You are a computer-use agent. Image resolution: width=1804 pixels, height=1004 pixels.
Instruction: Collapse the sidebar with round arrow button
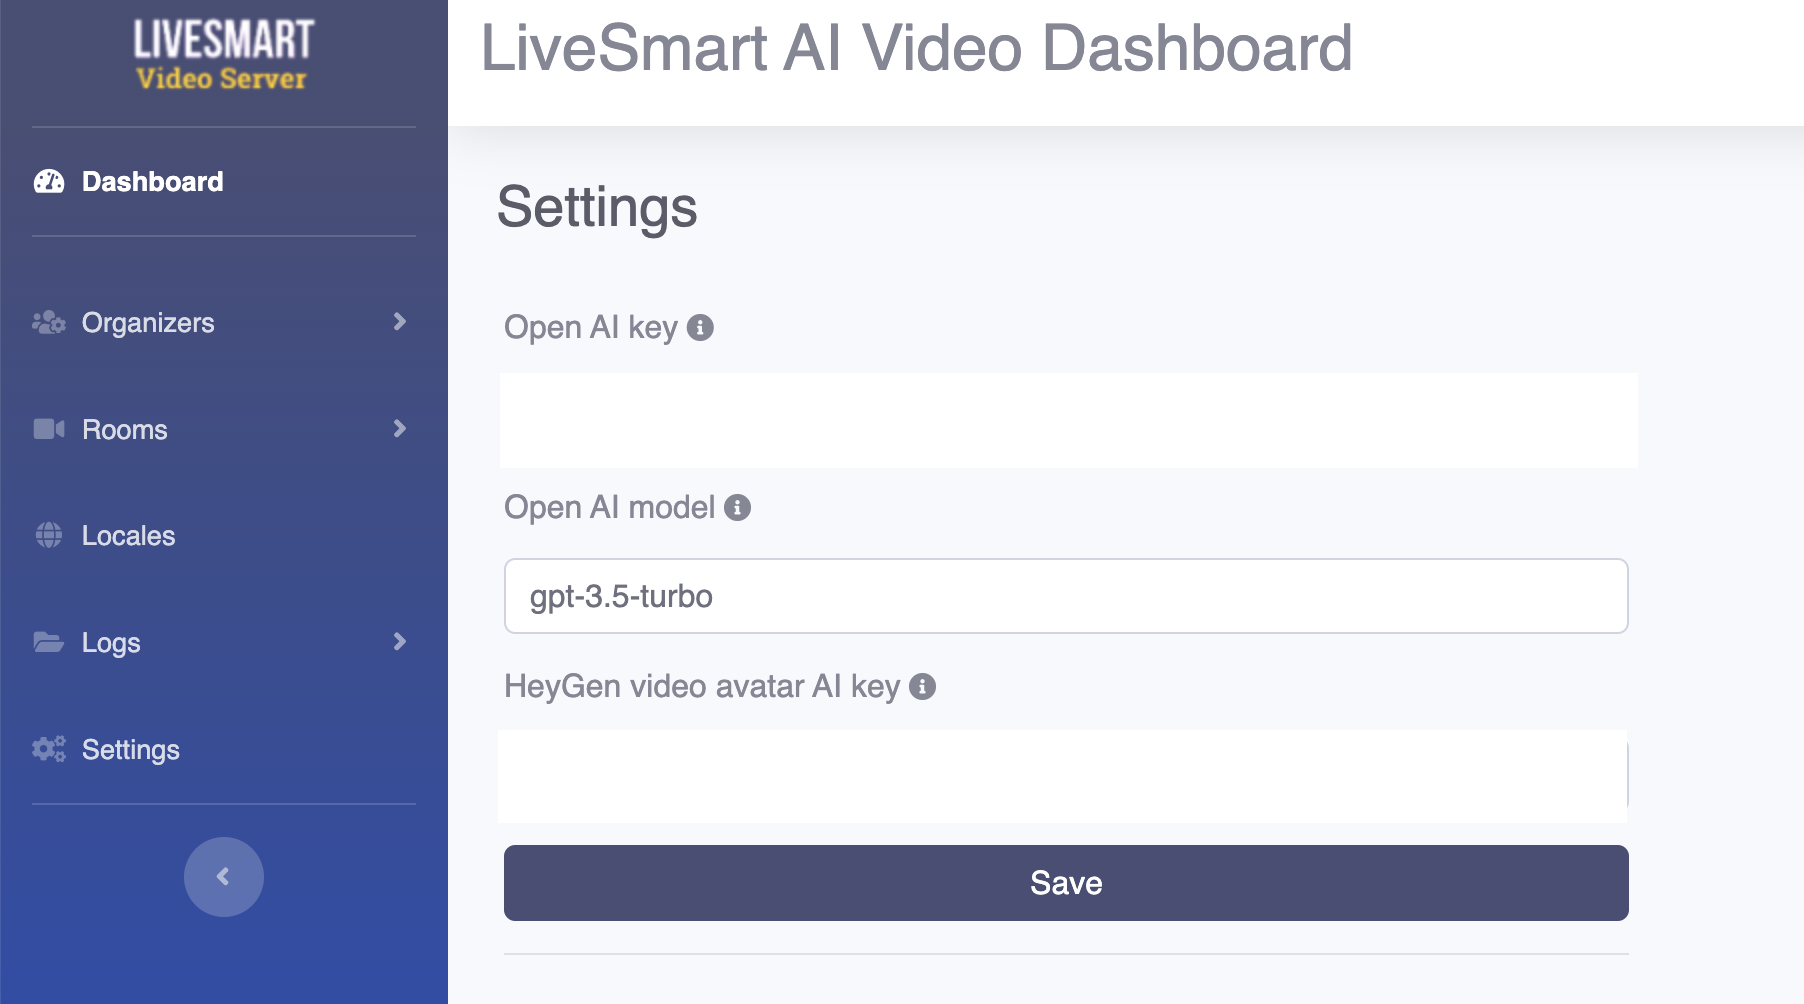click(223, 877)
